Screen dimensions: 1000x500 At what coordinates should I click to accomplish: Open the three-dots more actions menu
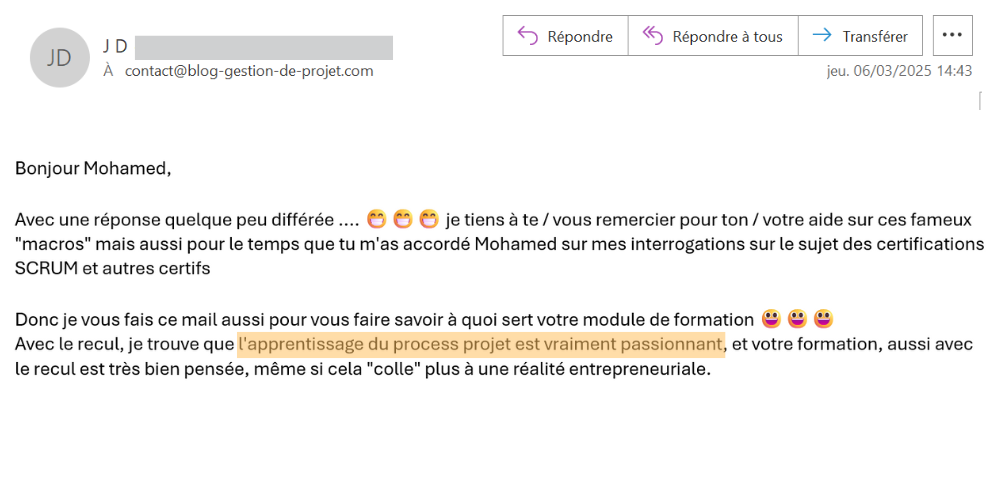coord(952,36)
